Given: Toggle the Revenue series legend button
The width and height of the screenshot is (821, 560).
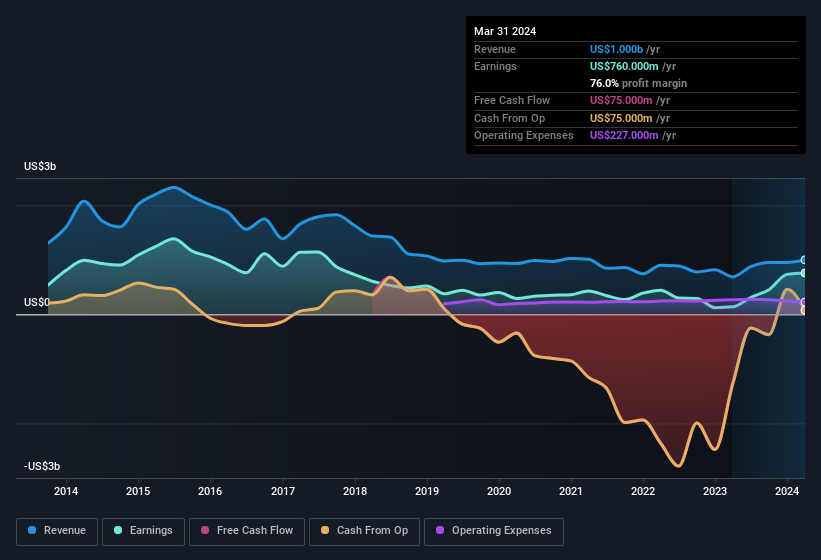Looking at the screenshot, I should (58, 531).
